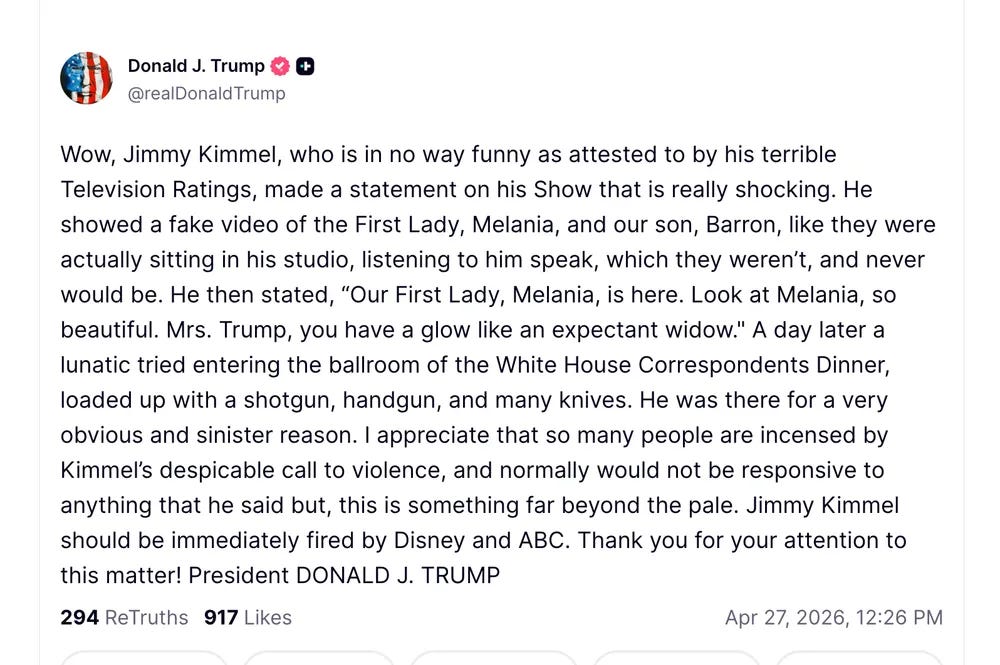Click Donald J. Trump's flag-painted profile avatar

point(86,78)
